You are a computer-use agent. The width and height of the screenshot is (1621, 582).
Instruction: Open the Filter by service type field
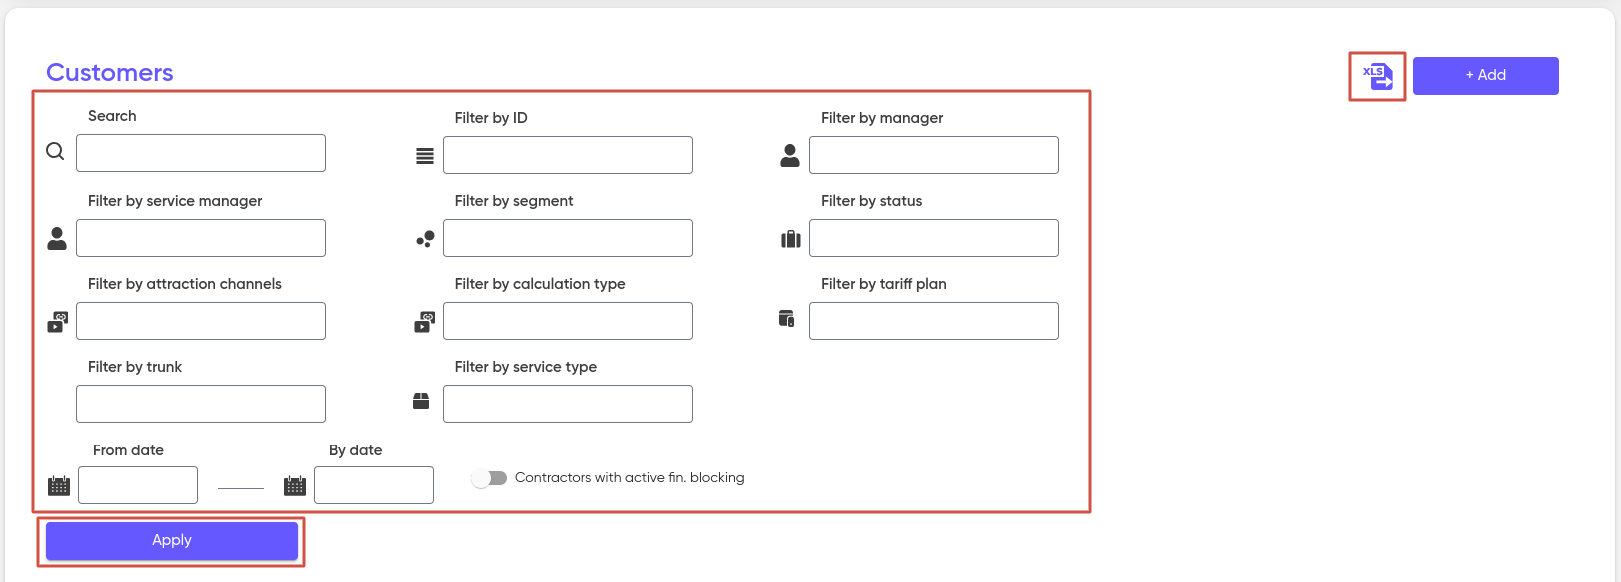pos(568,404)
